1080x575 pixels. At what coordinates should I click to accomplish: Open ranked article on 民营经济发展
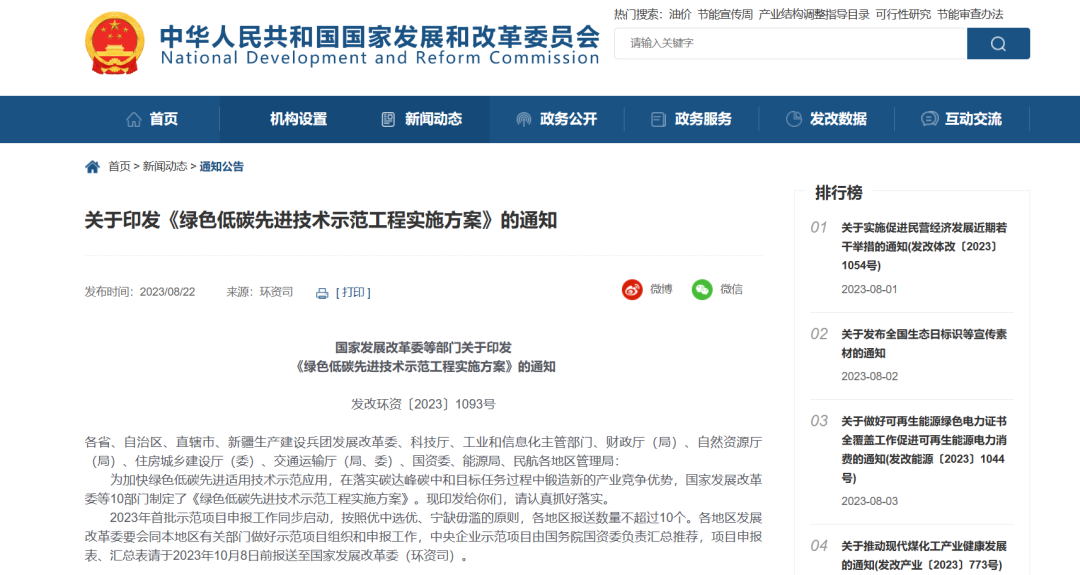923,246
